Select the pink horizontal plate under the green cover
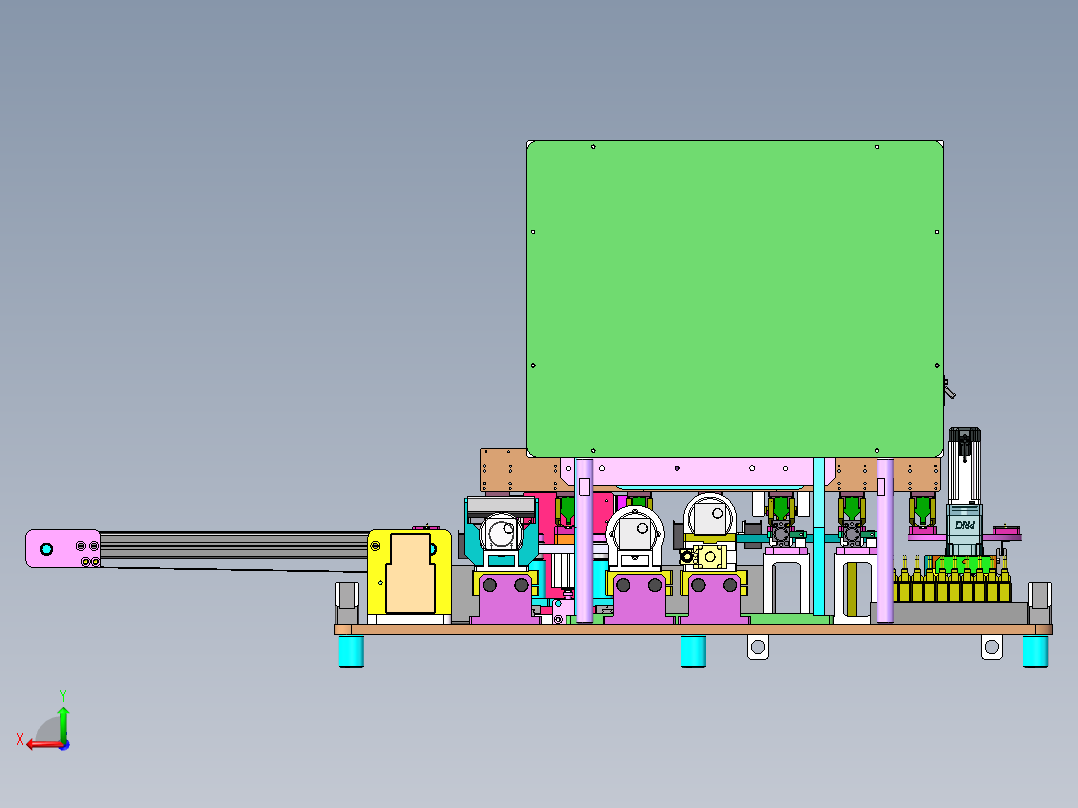The height and width of the screenshot is (808, 1078). 698,472
